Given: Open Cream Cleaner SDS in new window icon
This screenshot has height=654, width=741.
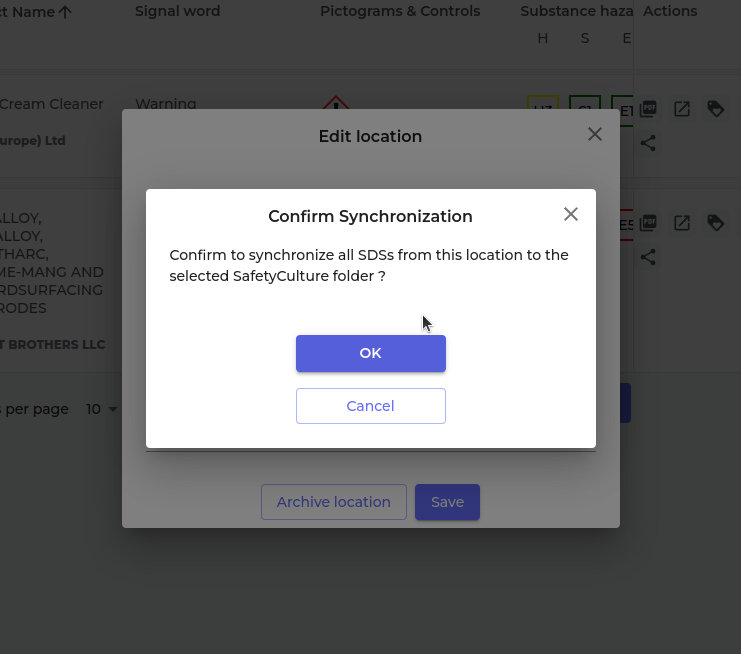Looking at the screenshot, I should pos(682,109).
